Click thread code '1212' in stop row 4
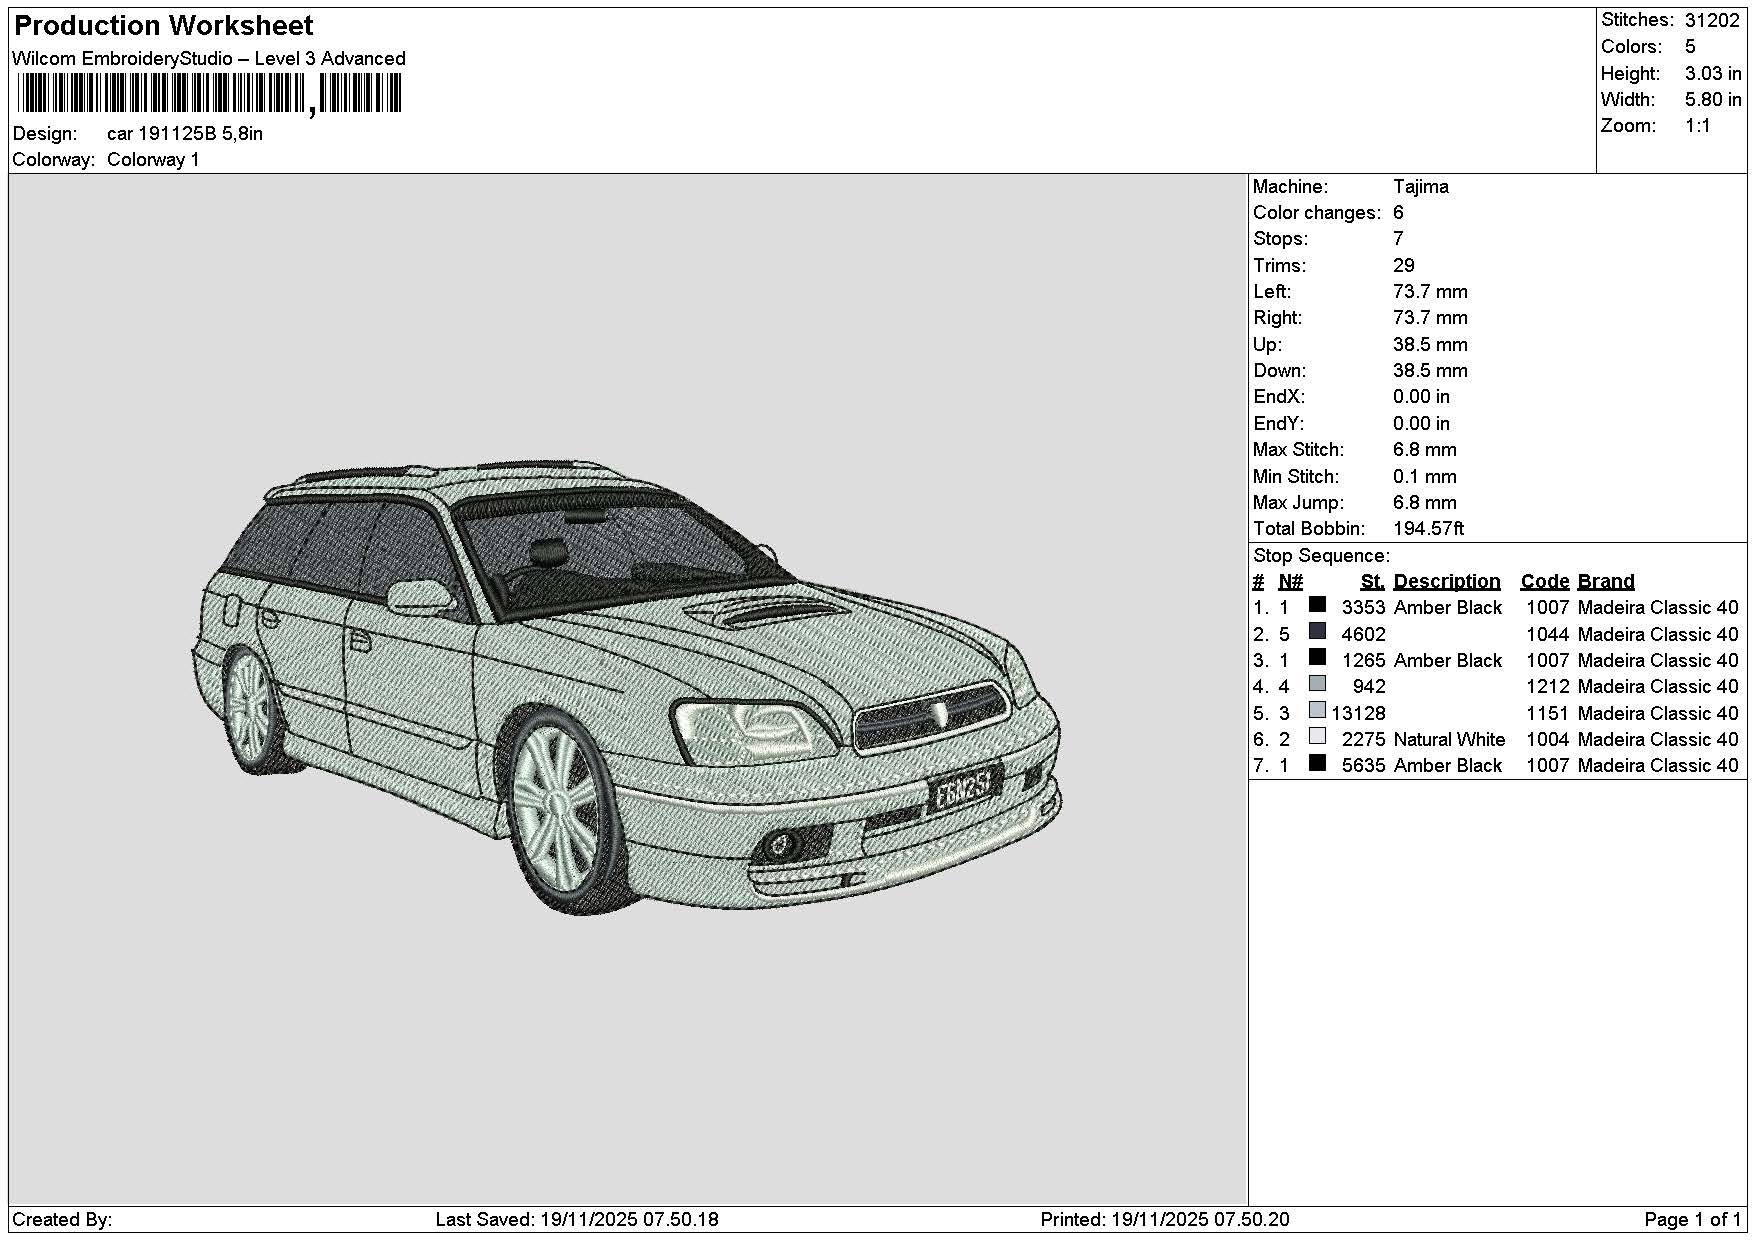Image resolution: width=1755 pixels, height=1240 pixels. click(1548, 687)
